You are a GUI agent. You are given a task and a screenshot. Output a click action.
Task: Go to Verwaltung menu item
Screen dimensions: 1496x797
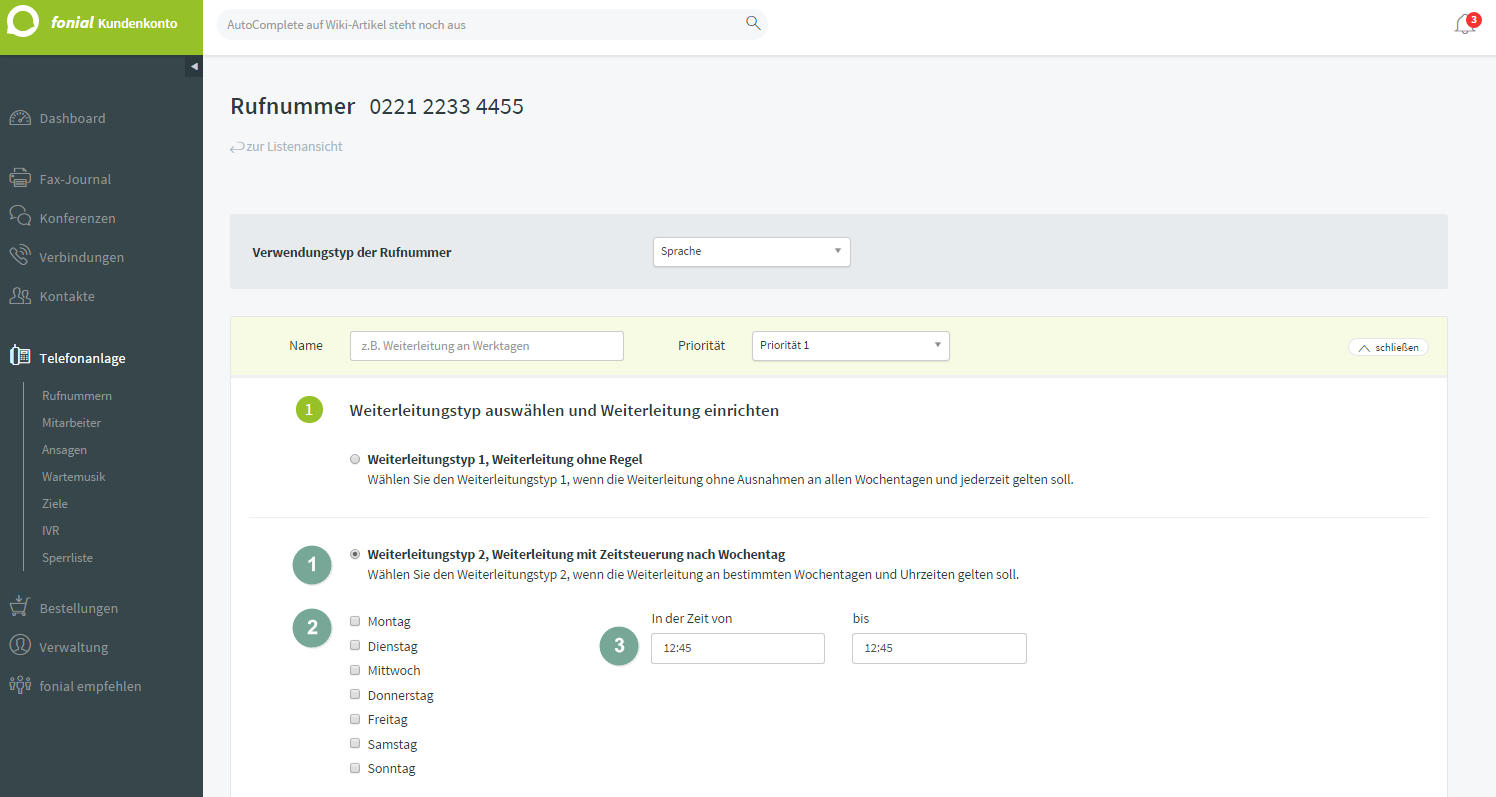pyautogui.click(x=74, y=647)
